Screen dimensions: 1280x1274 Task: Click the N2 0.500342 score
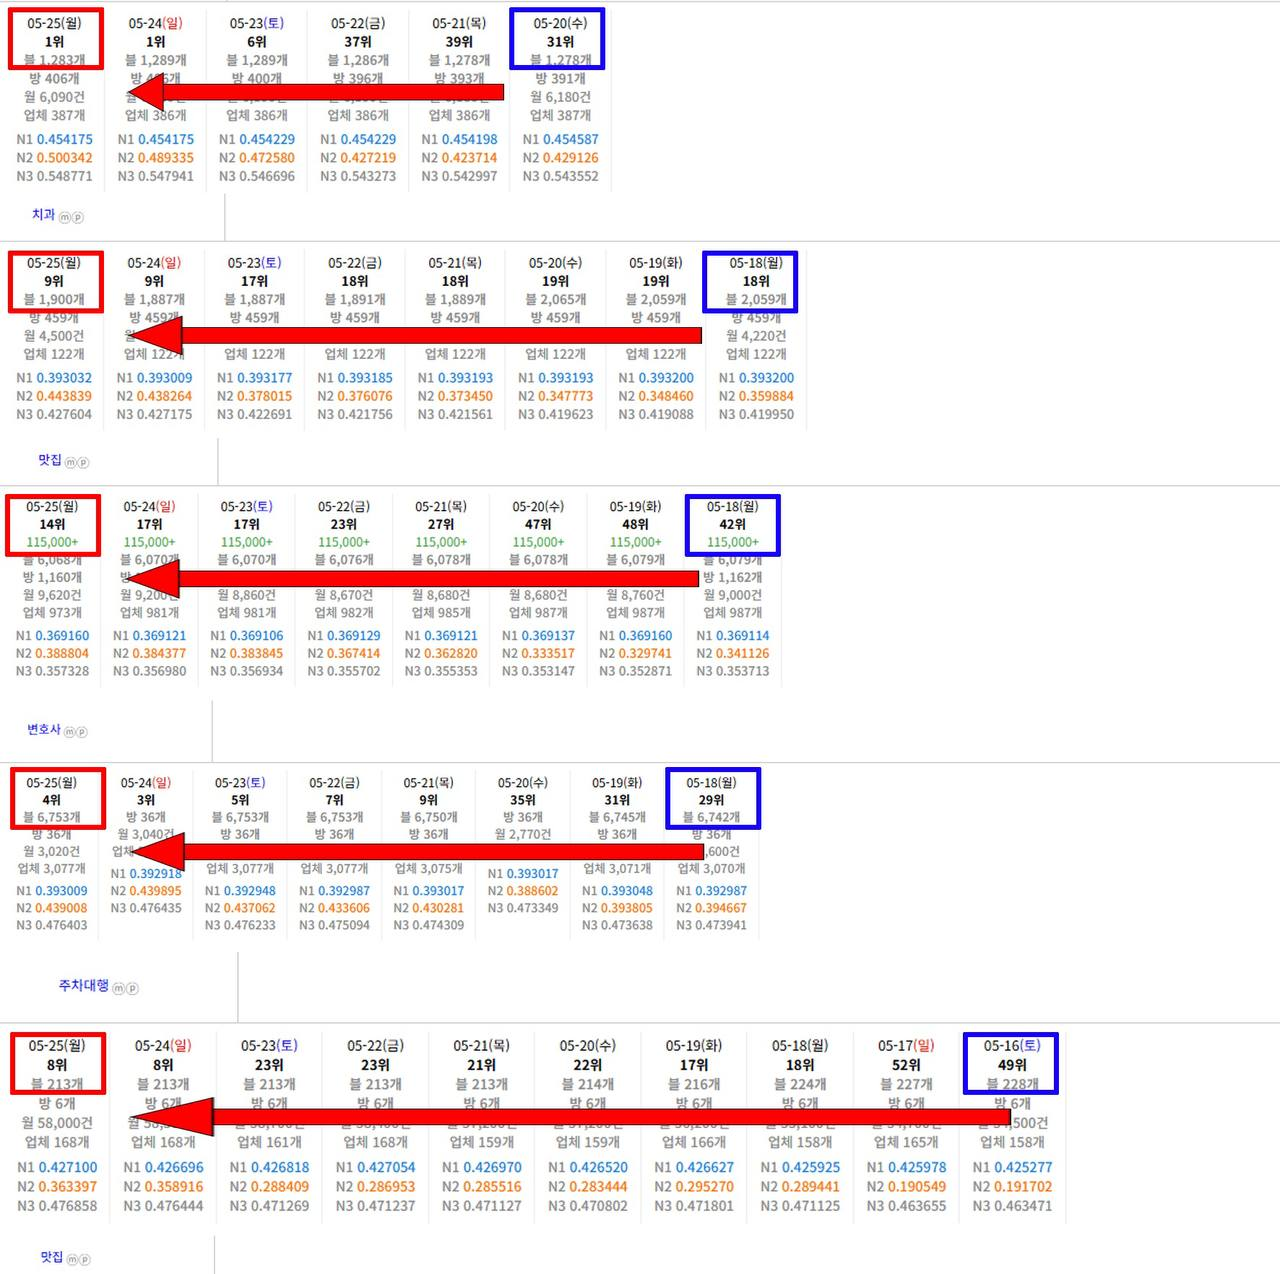click(55, 158)
